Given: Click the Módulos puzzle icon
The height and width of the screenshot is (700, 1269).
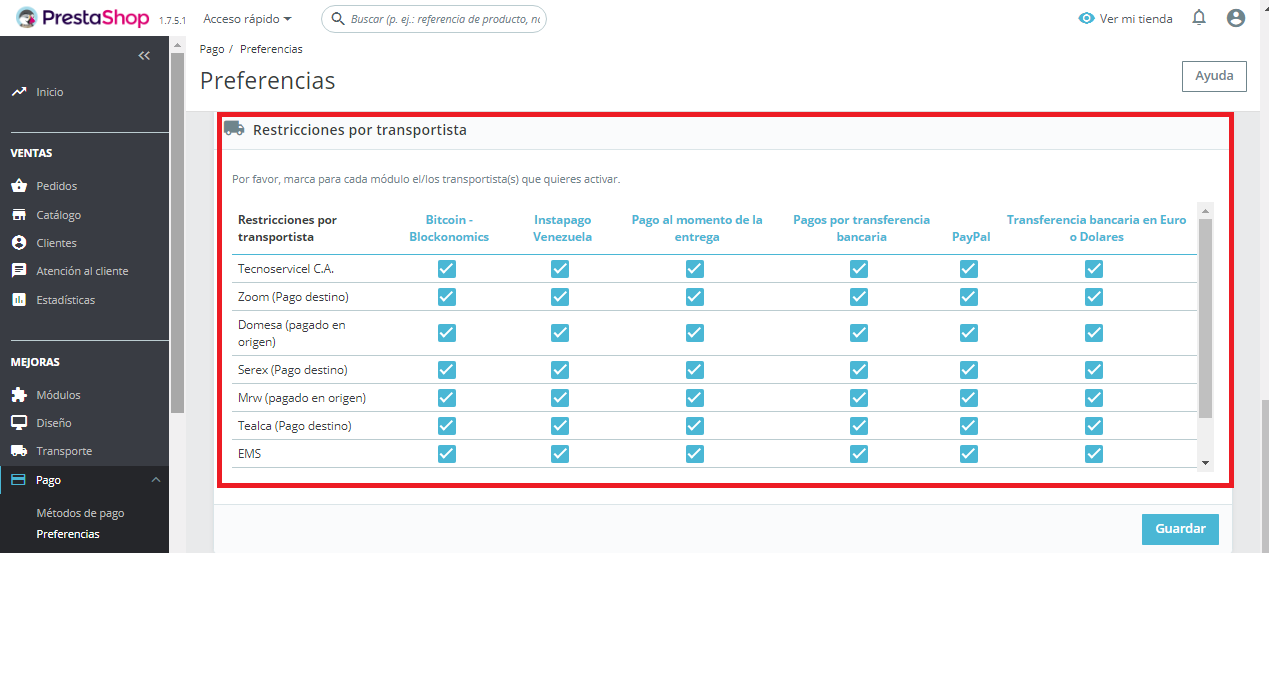Looking at the screenshot, I should click(18, 395).
